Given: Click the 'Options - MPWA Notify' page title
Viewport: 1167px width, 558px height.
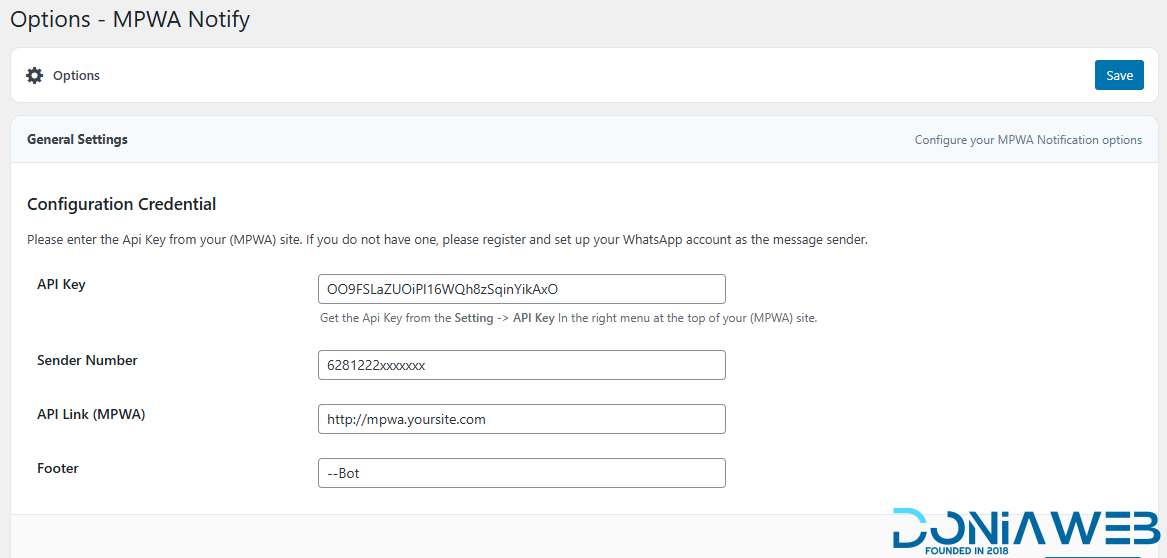Looking at the screenshot, I should point(130,19).
